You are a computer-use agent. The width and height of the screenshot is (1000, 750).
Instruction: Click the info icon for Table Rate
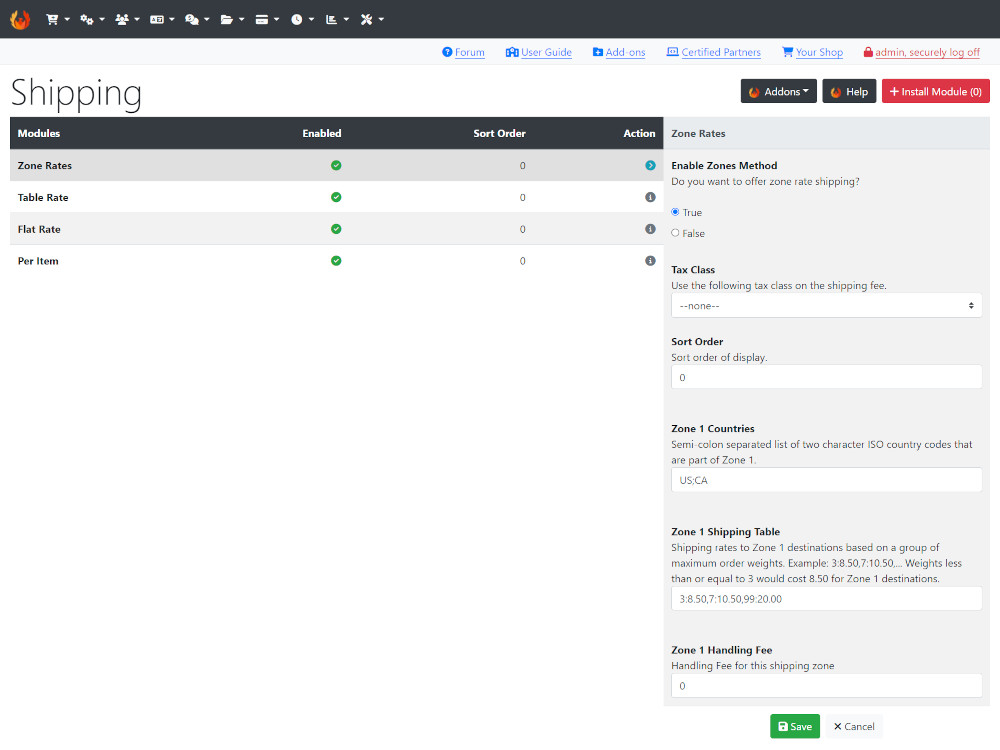650,197
